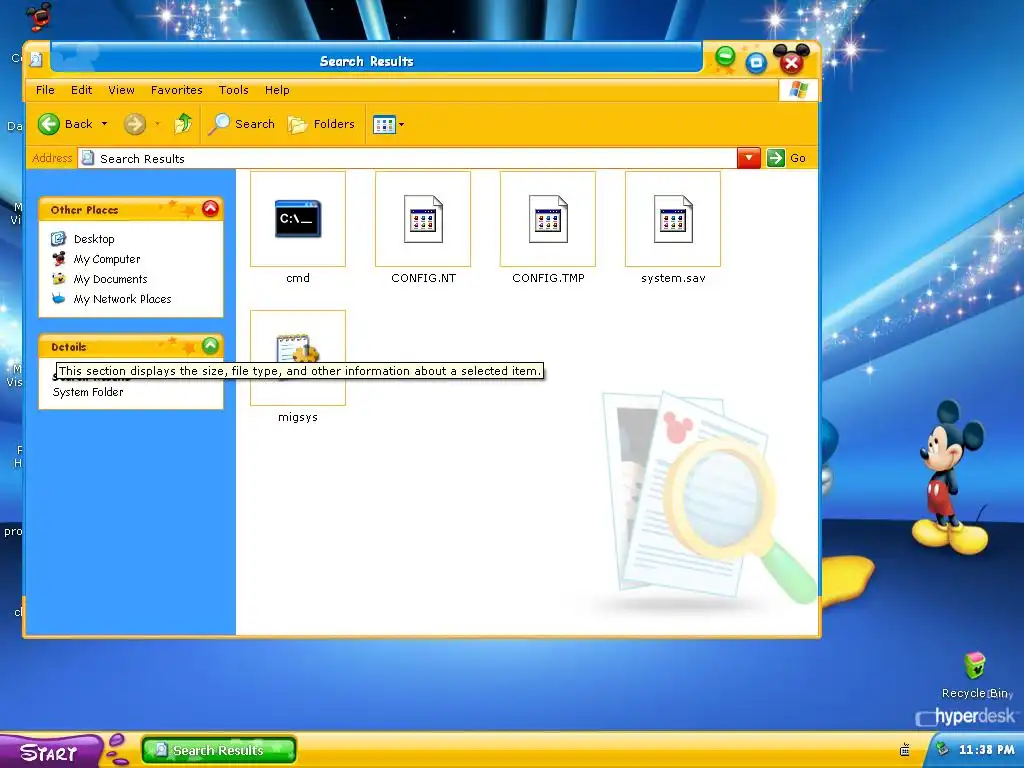Click the My Network Places sidebar icon
The height and width of the screenshot is (768, 1024).
click(x=59, y=298)
